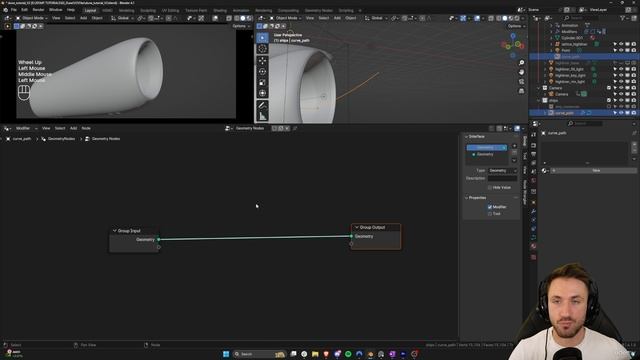Collapse the Group Output node

pos(357,227)
